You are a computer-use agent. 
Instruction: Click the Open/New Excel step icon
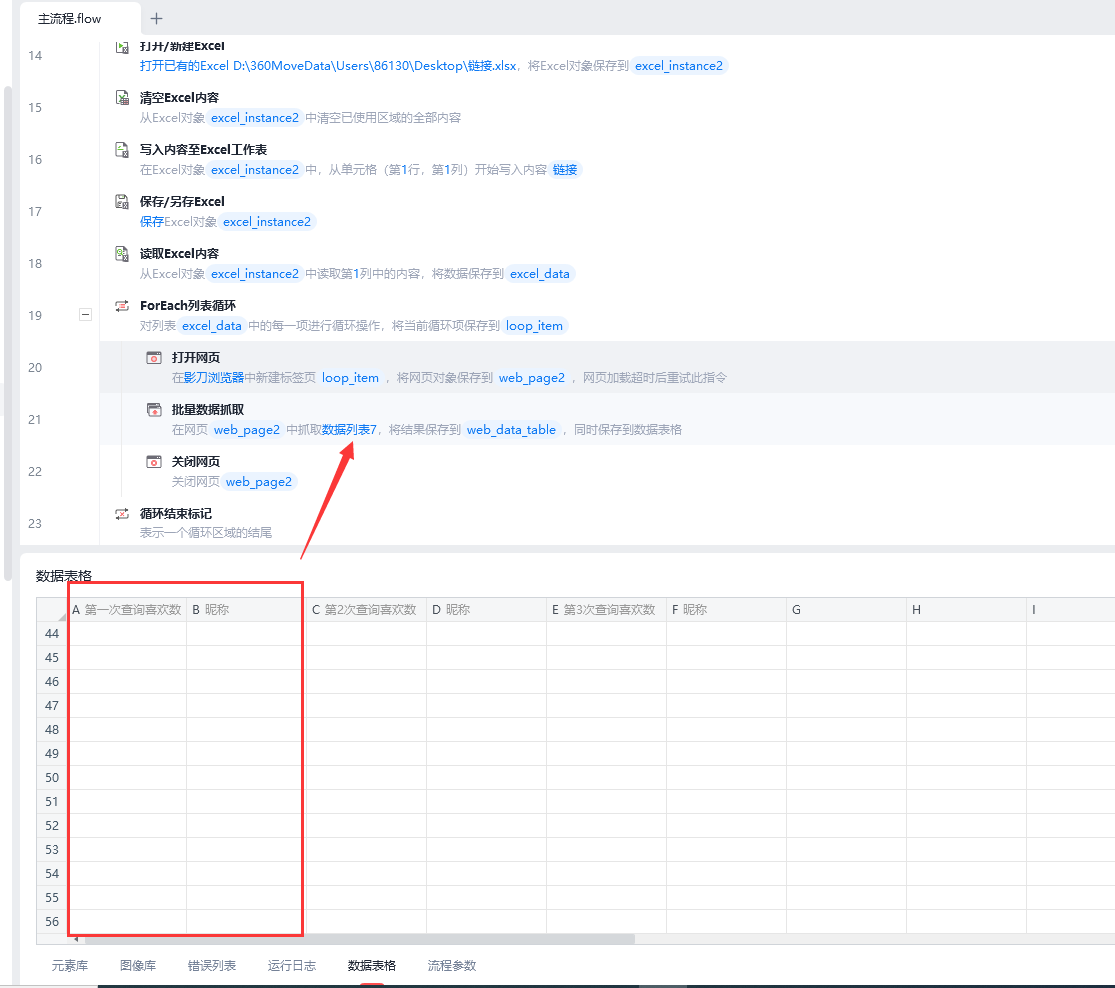(122, 46)
